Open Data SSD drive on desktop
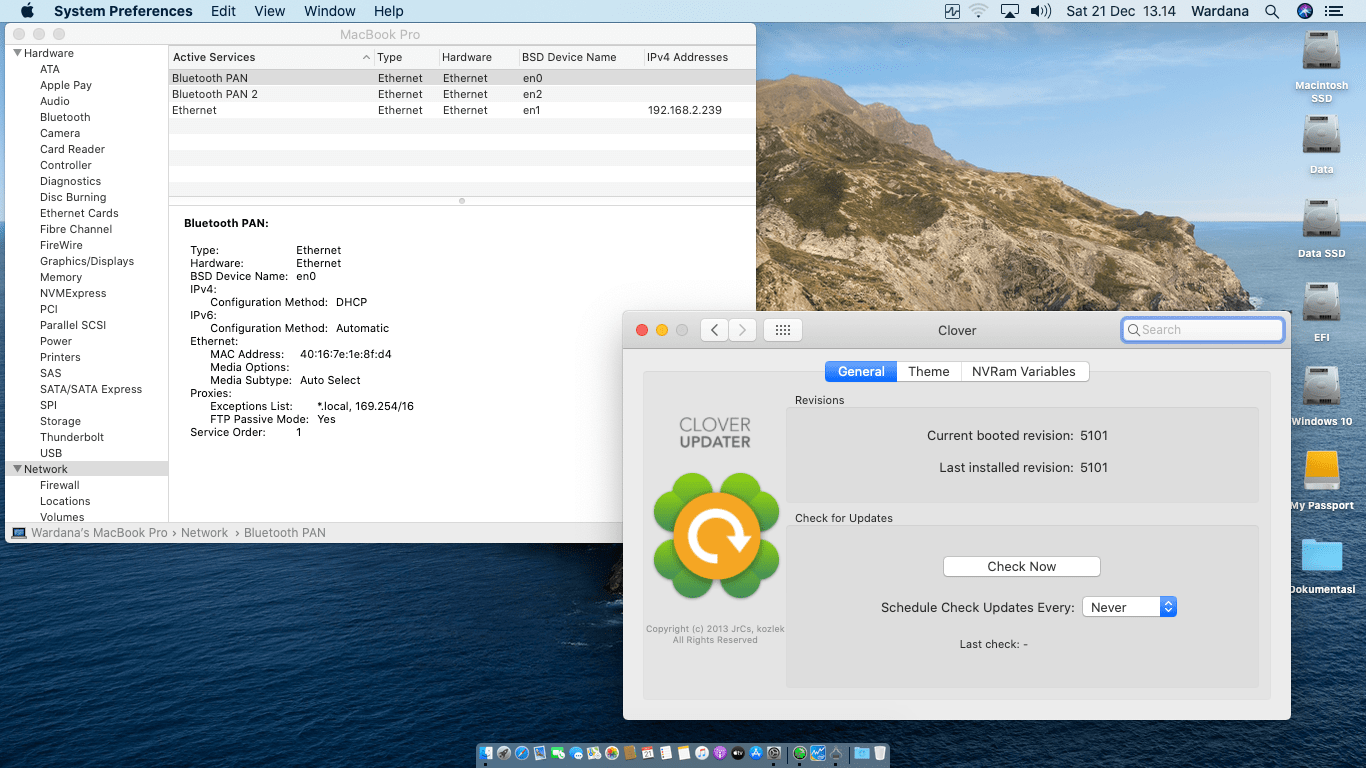 [1322, 218]
